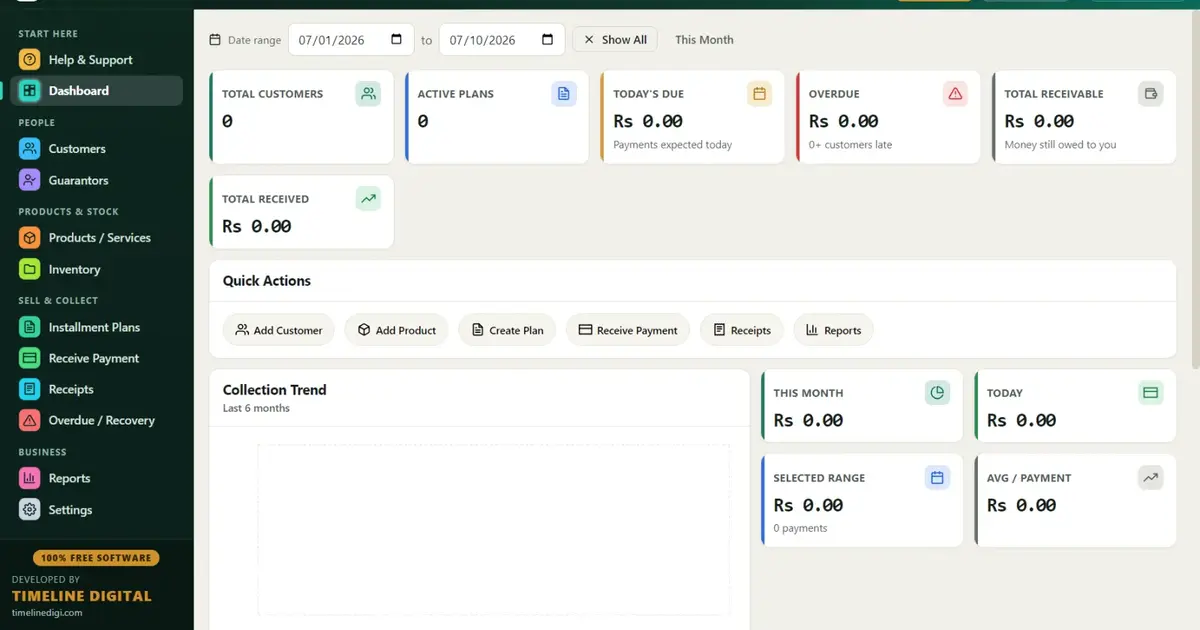Image resolution: width=1200 pixels, height=630 pixels.
Task: Click the Today's Due calendar icon
Action: point(760,94)
